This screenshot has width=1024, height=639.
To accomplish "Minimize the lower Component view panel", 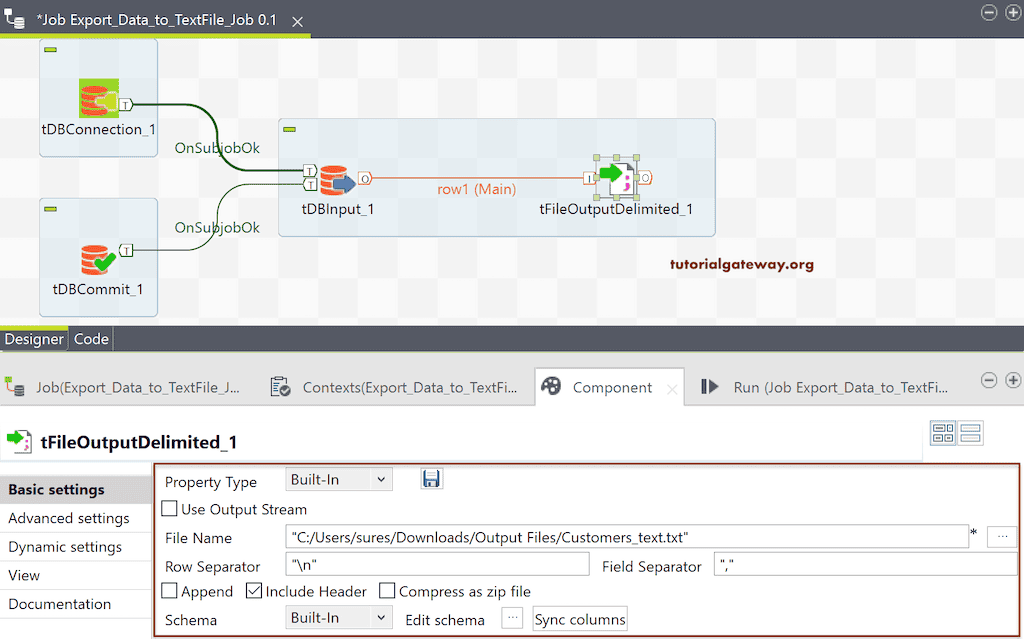I will 989,380.
